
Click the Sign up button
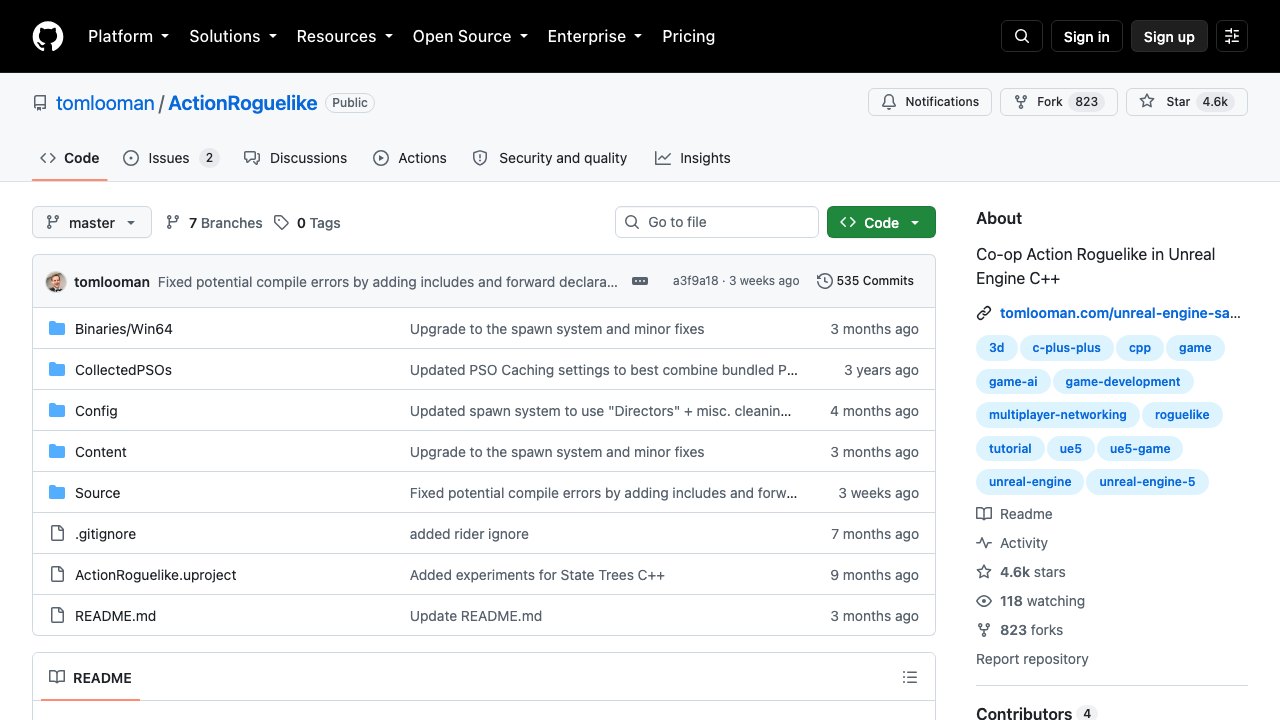(1169, 36)
